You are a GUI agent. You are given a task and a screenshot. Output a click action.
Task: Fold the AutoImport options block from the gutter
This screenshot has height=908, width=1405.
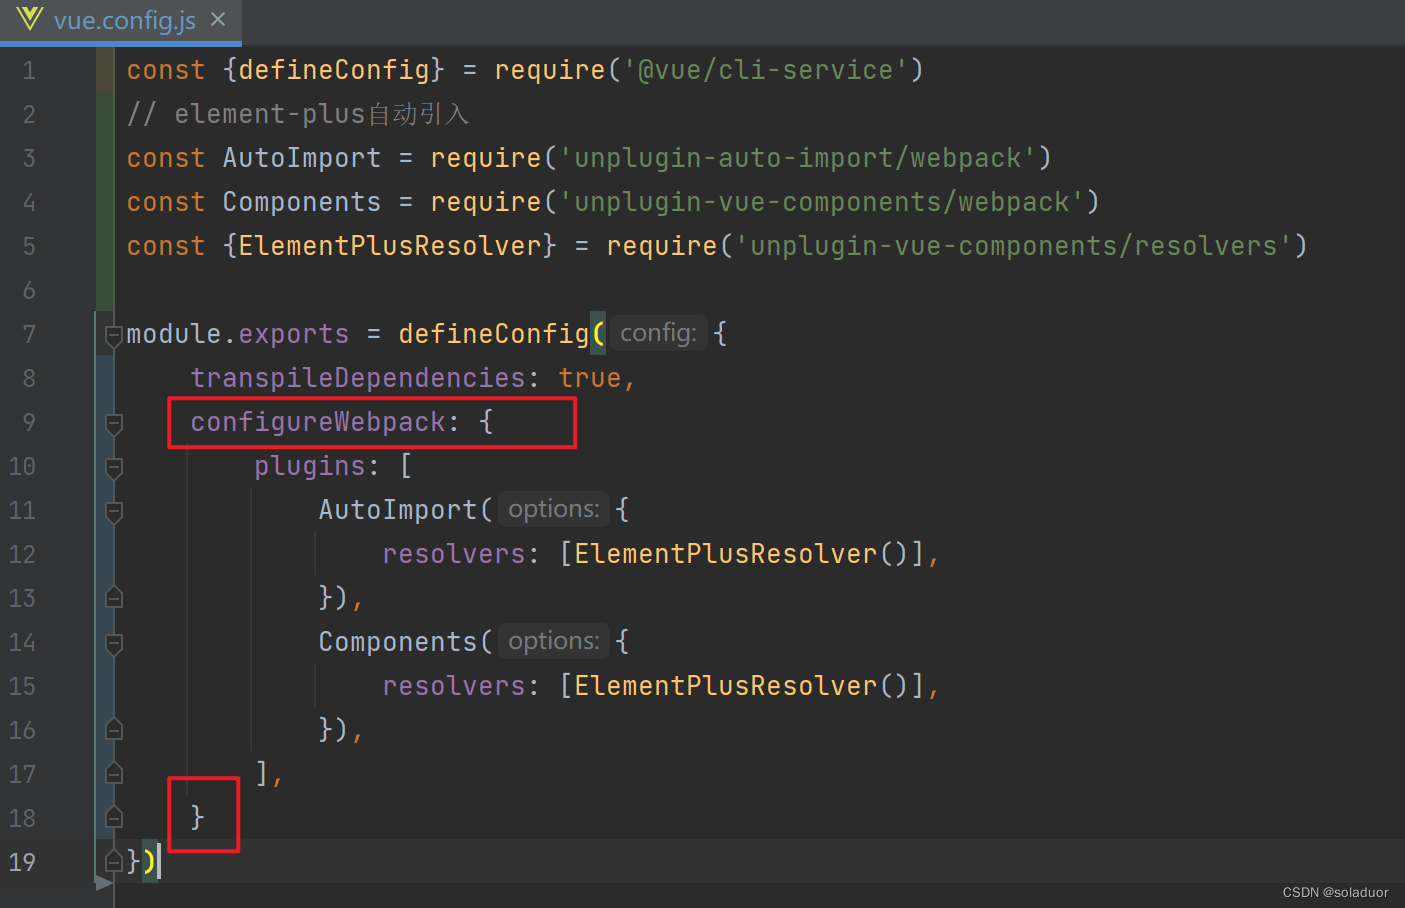(112, 511)
